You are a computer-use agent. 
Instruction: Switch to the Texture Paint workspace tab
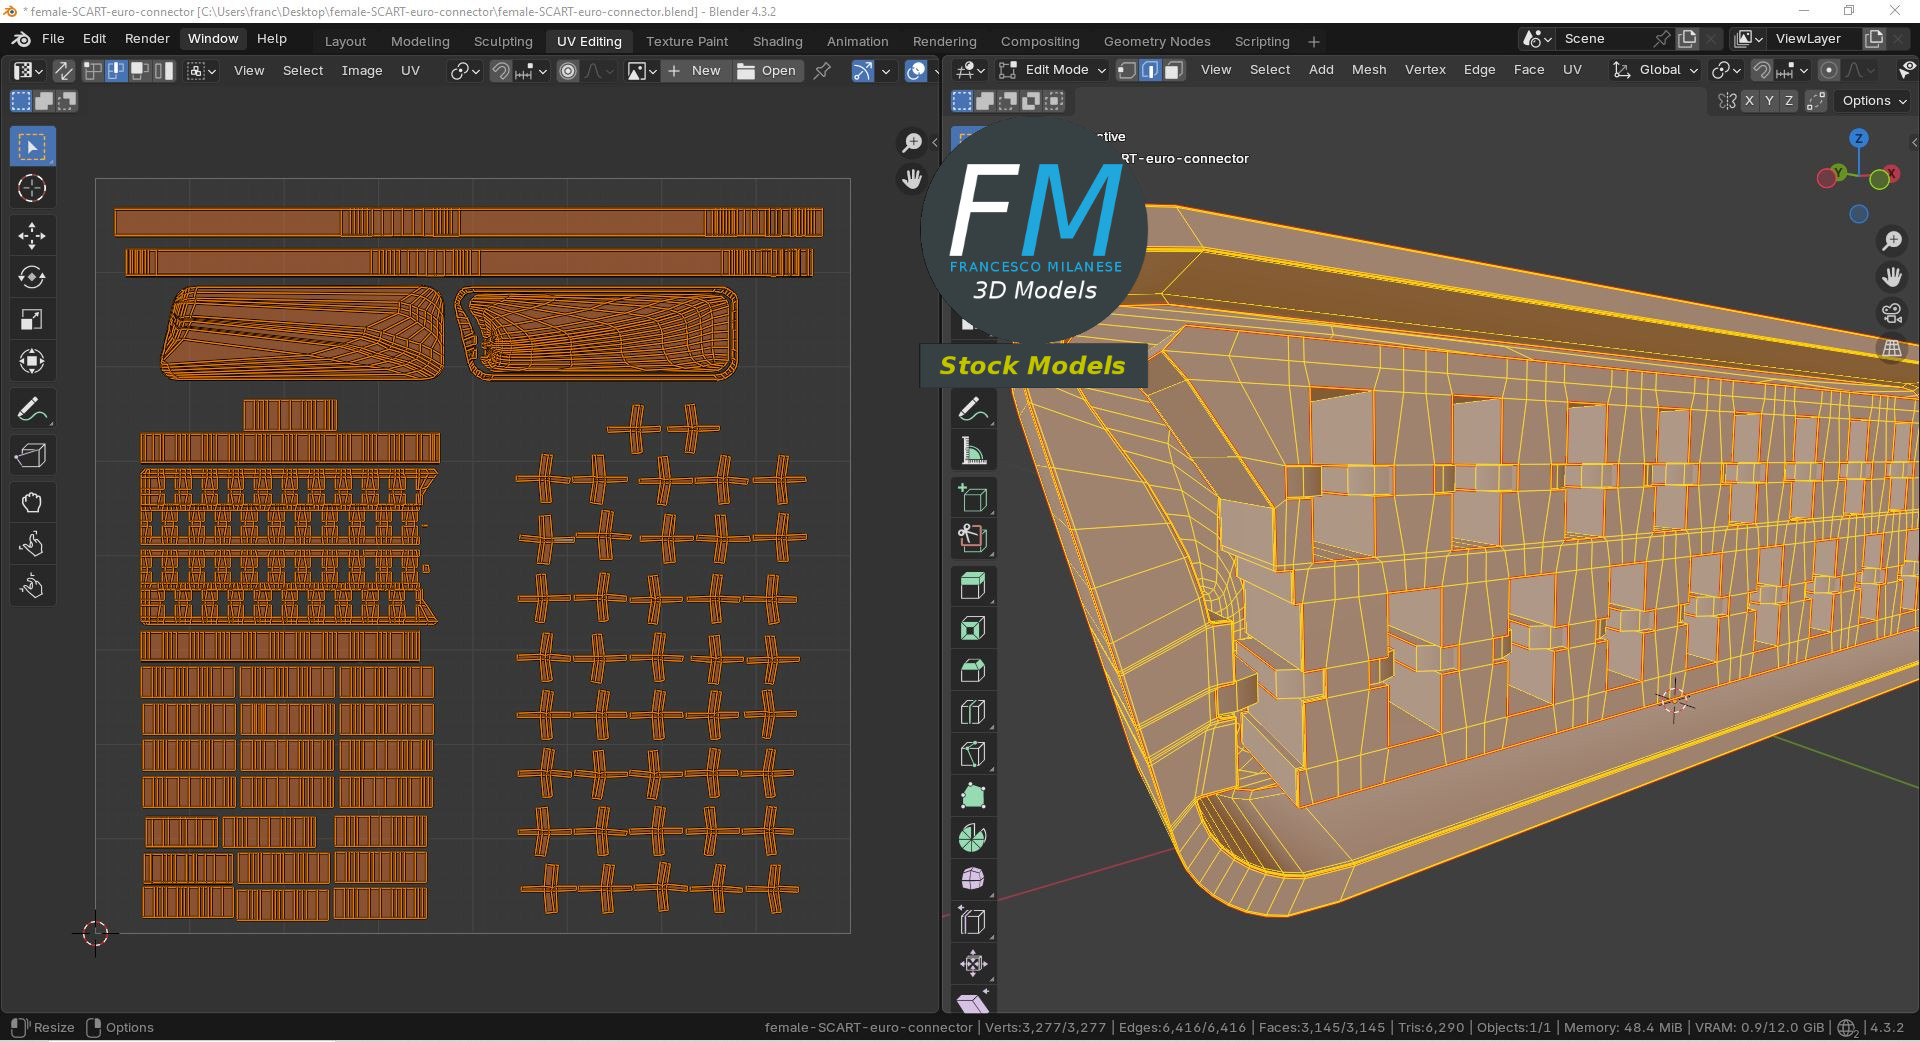686,41
